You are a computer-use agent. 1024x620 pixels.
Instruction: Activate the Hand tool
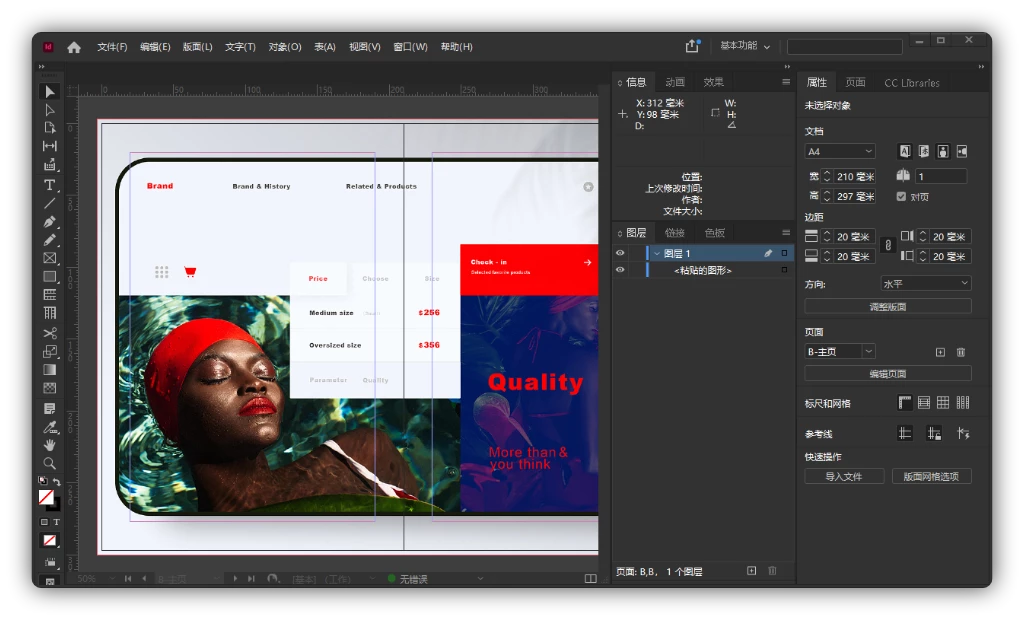49,445
